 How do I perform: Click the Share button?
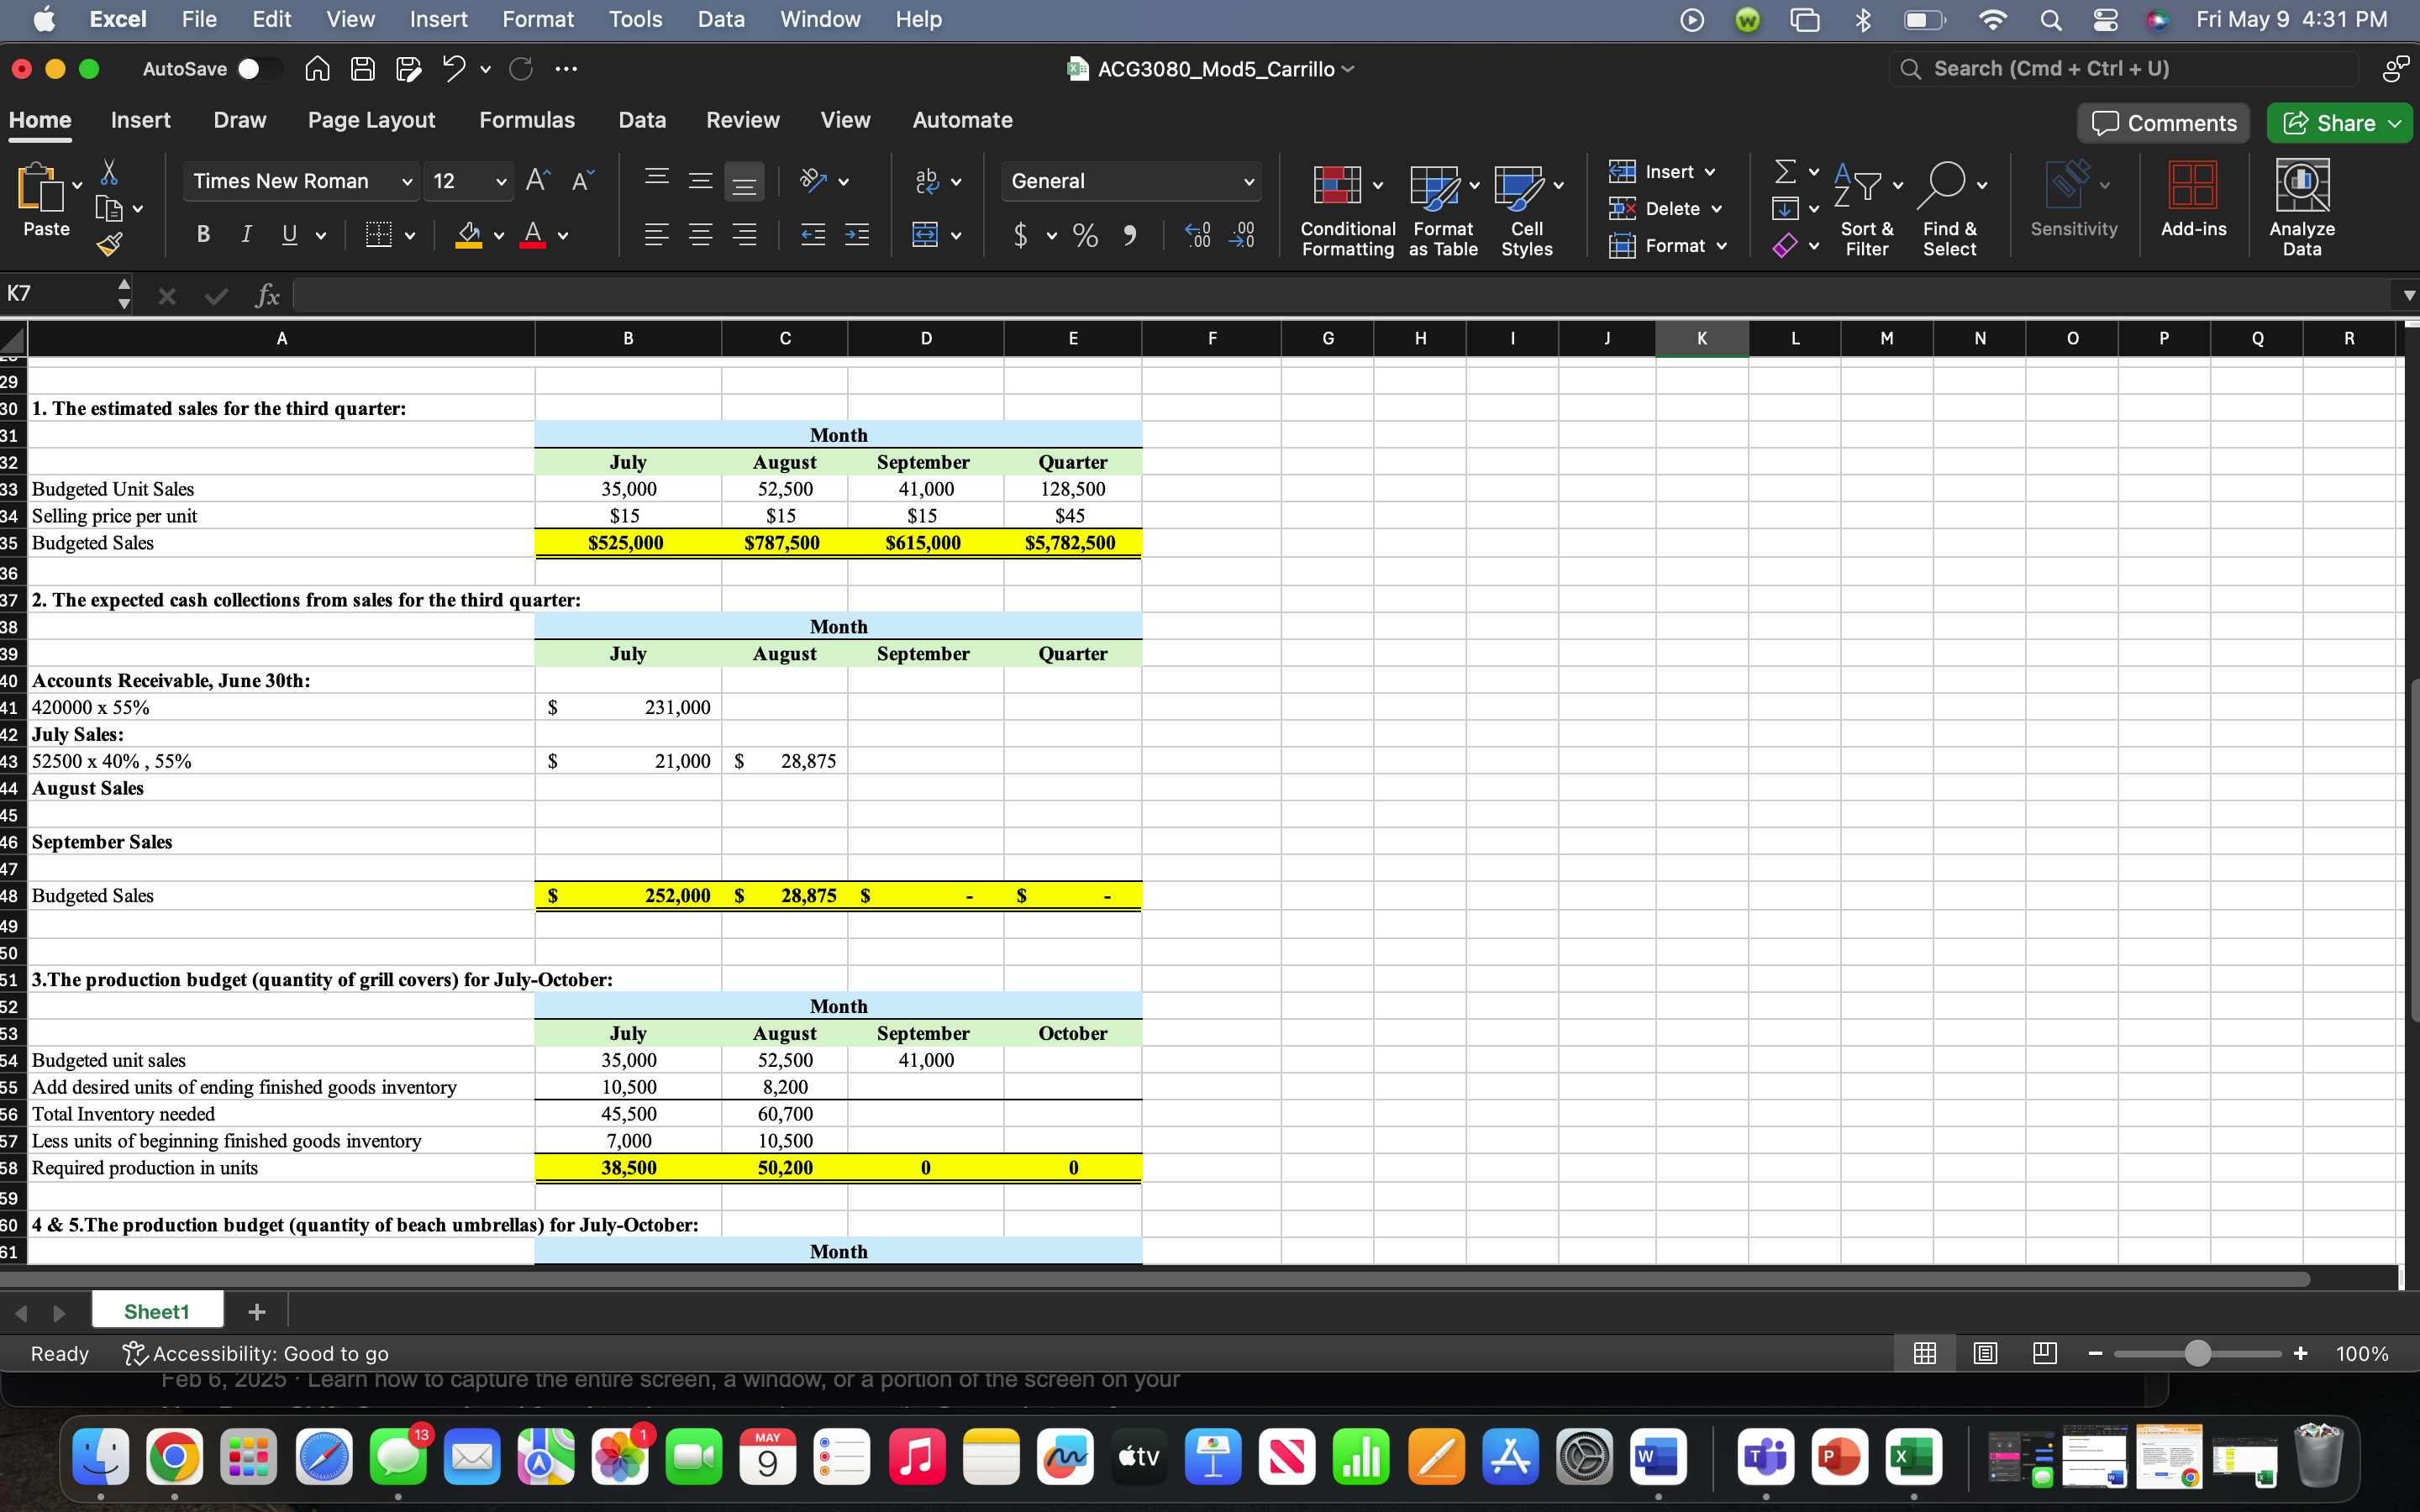tap(2340, 122)
